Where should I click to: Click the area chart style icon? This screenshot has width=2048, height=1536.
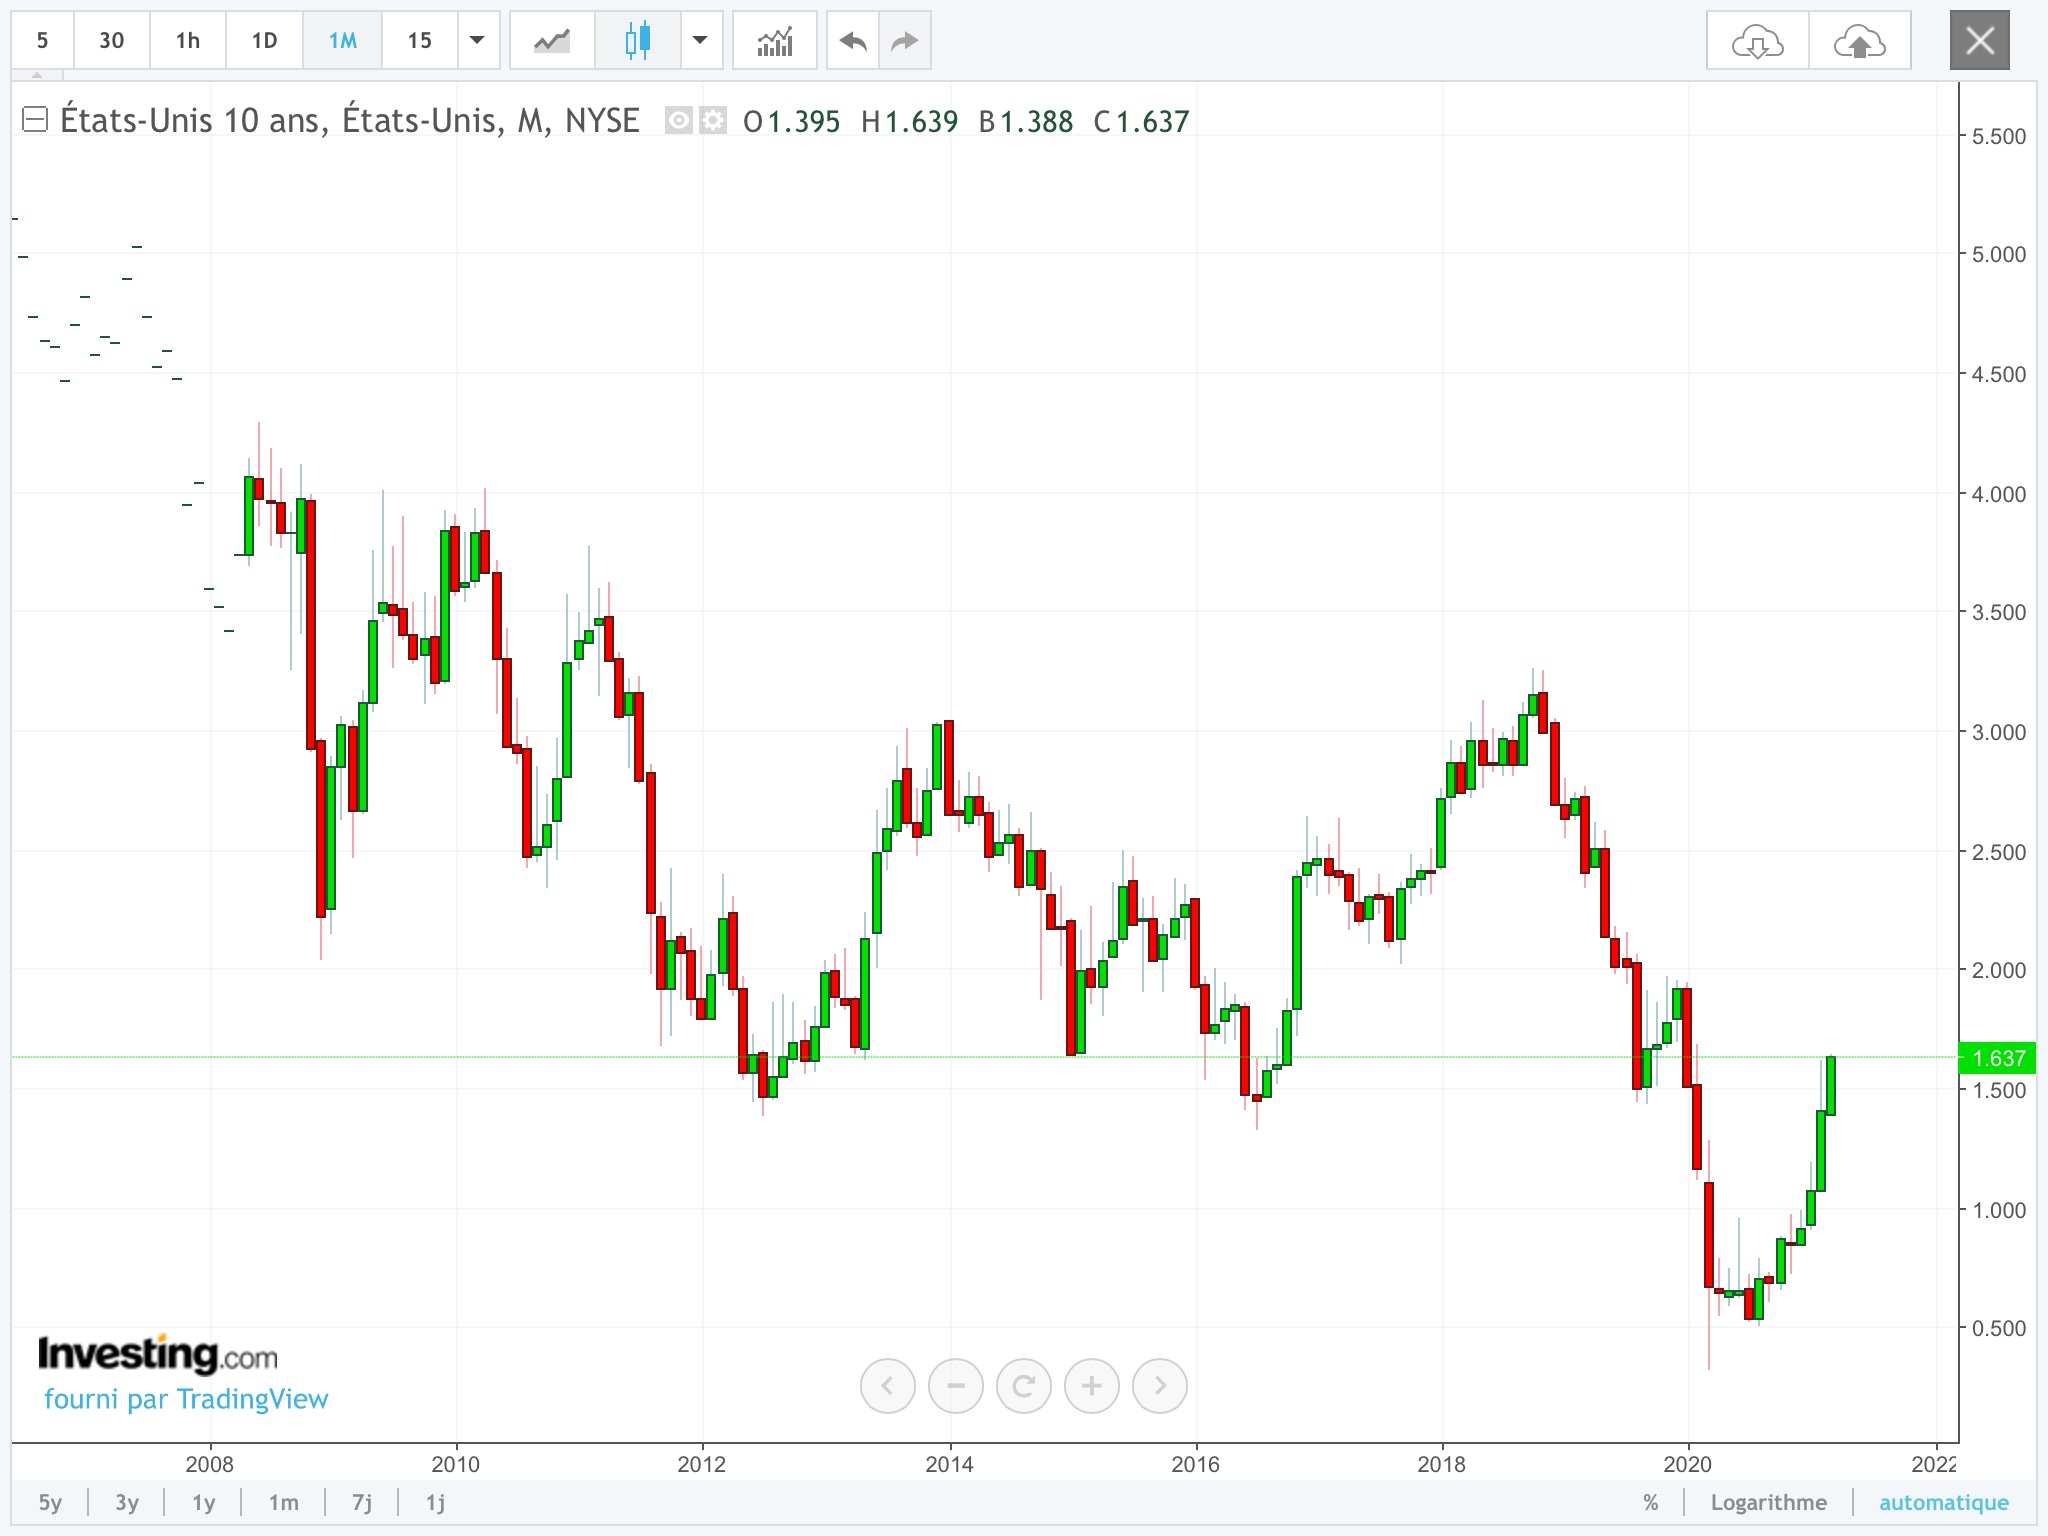tap(552, 41)
